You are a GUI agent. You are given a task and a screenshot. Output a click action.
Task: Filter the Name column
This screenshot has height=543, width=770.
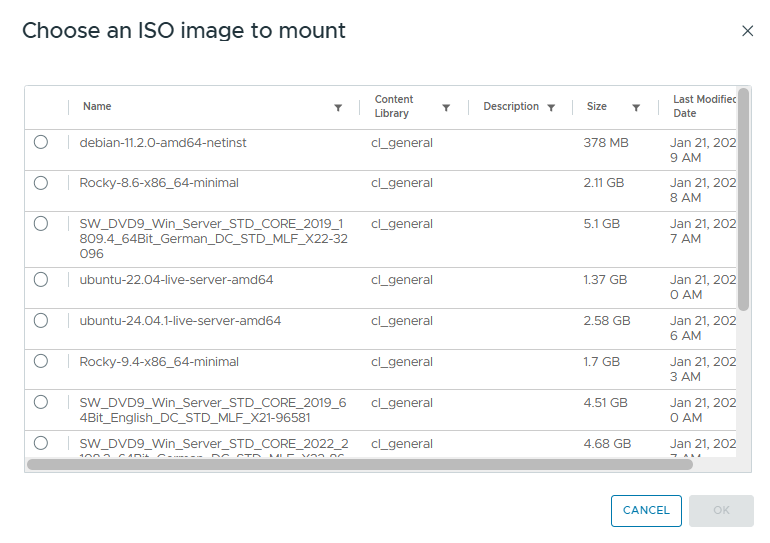tap(338, 108)
